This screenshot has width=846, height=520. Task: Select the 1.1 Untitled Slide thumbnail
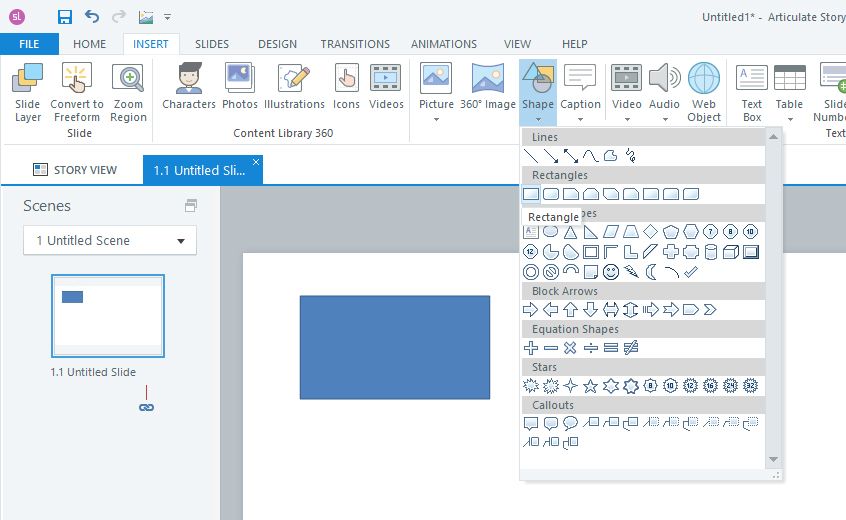pyautogui.click(x=108, y=316)
